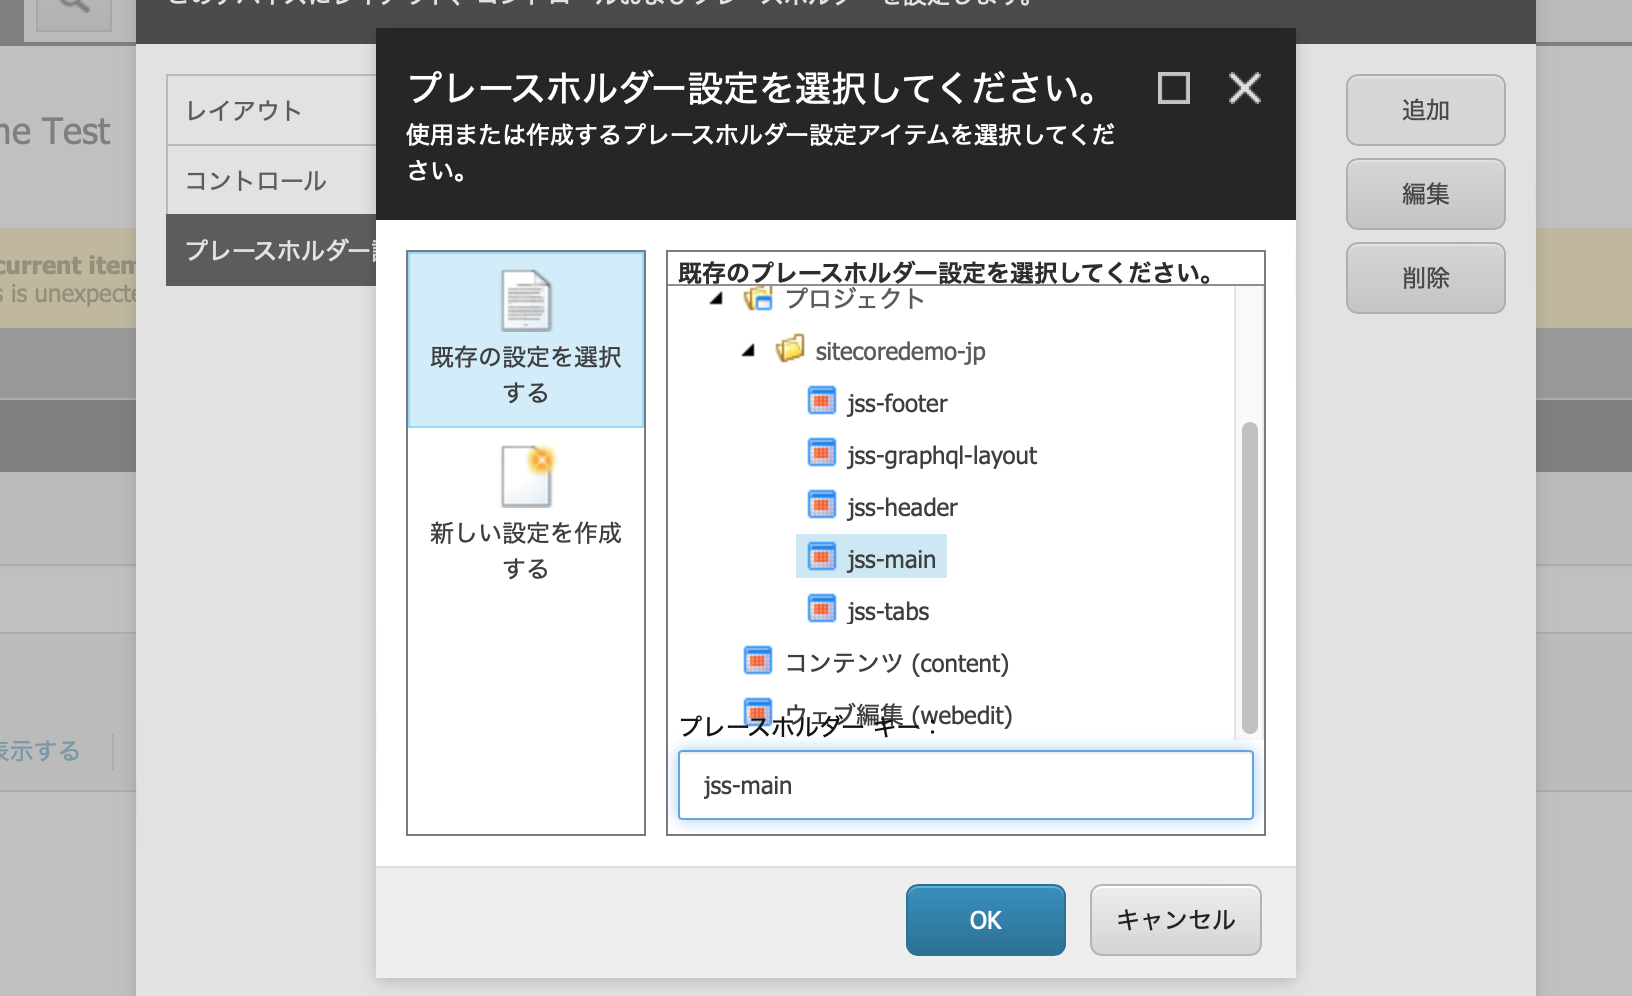This screenshot has height=996, width=1632.
Task: Open the レイアウト tab
Action: pyautogui.click(x=271, y=110)
